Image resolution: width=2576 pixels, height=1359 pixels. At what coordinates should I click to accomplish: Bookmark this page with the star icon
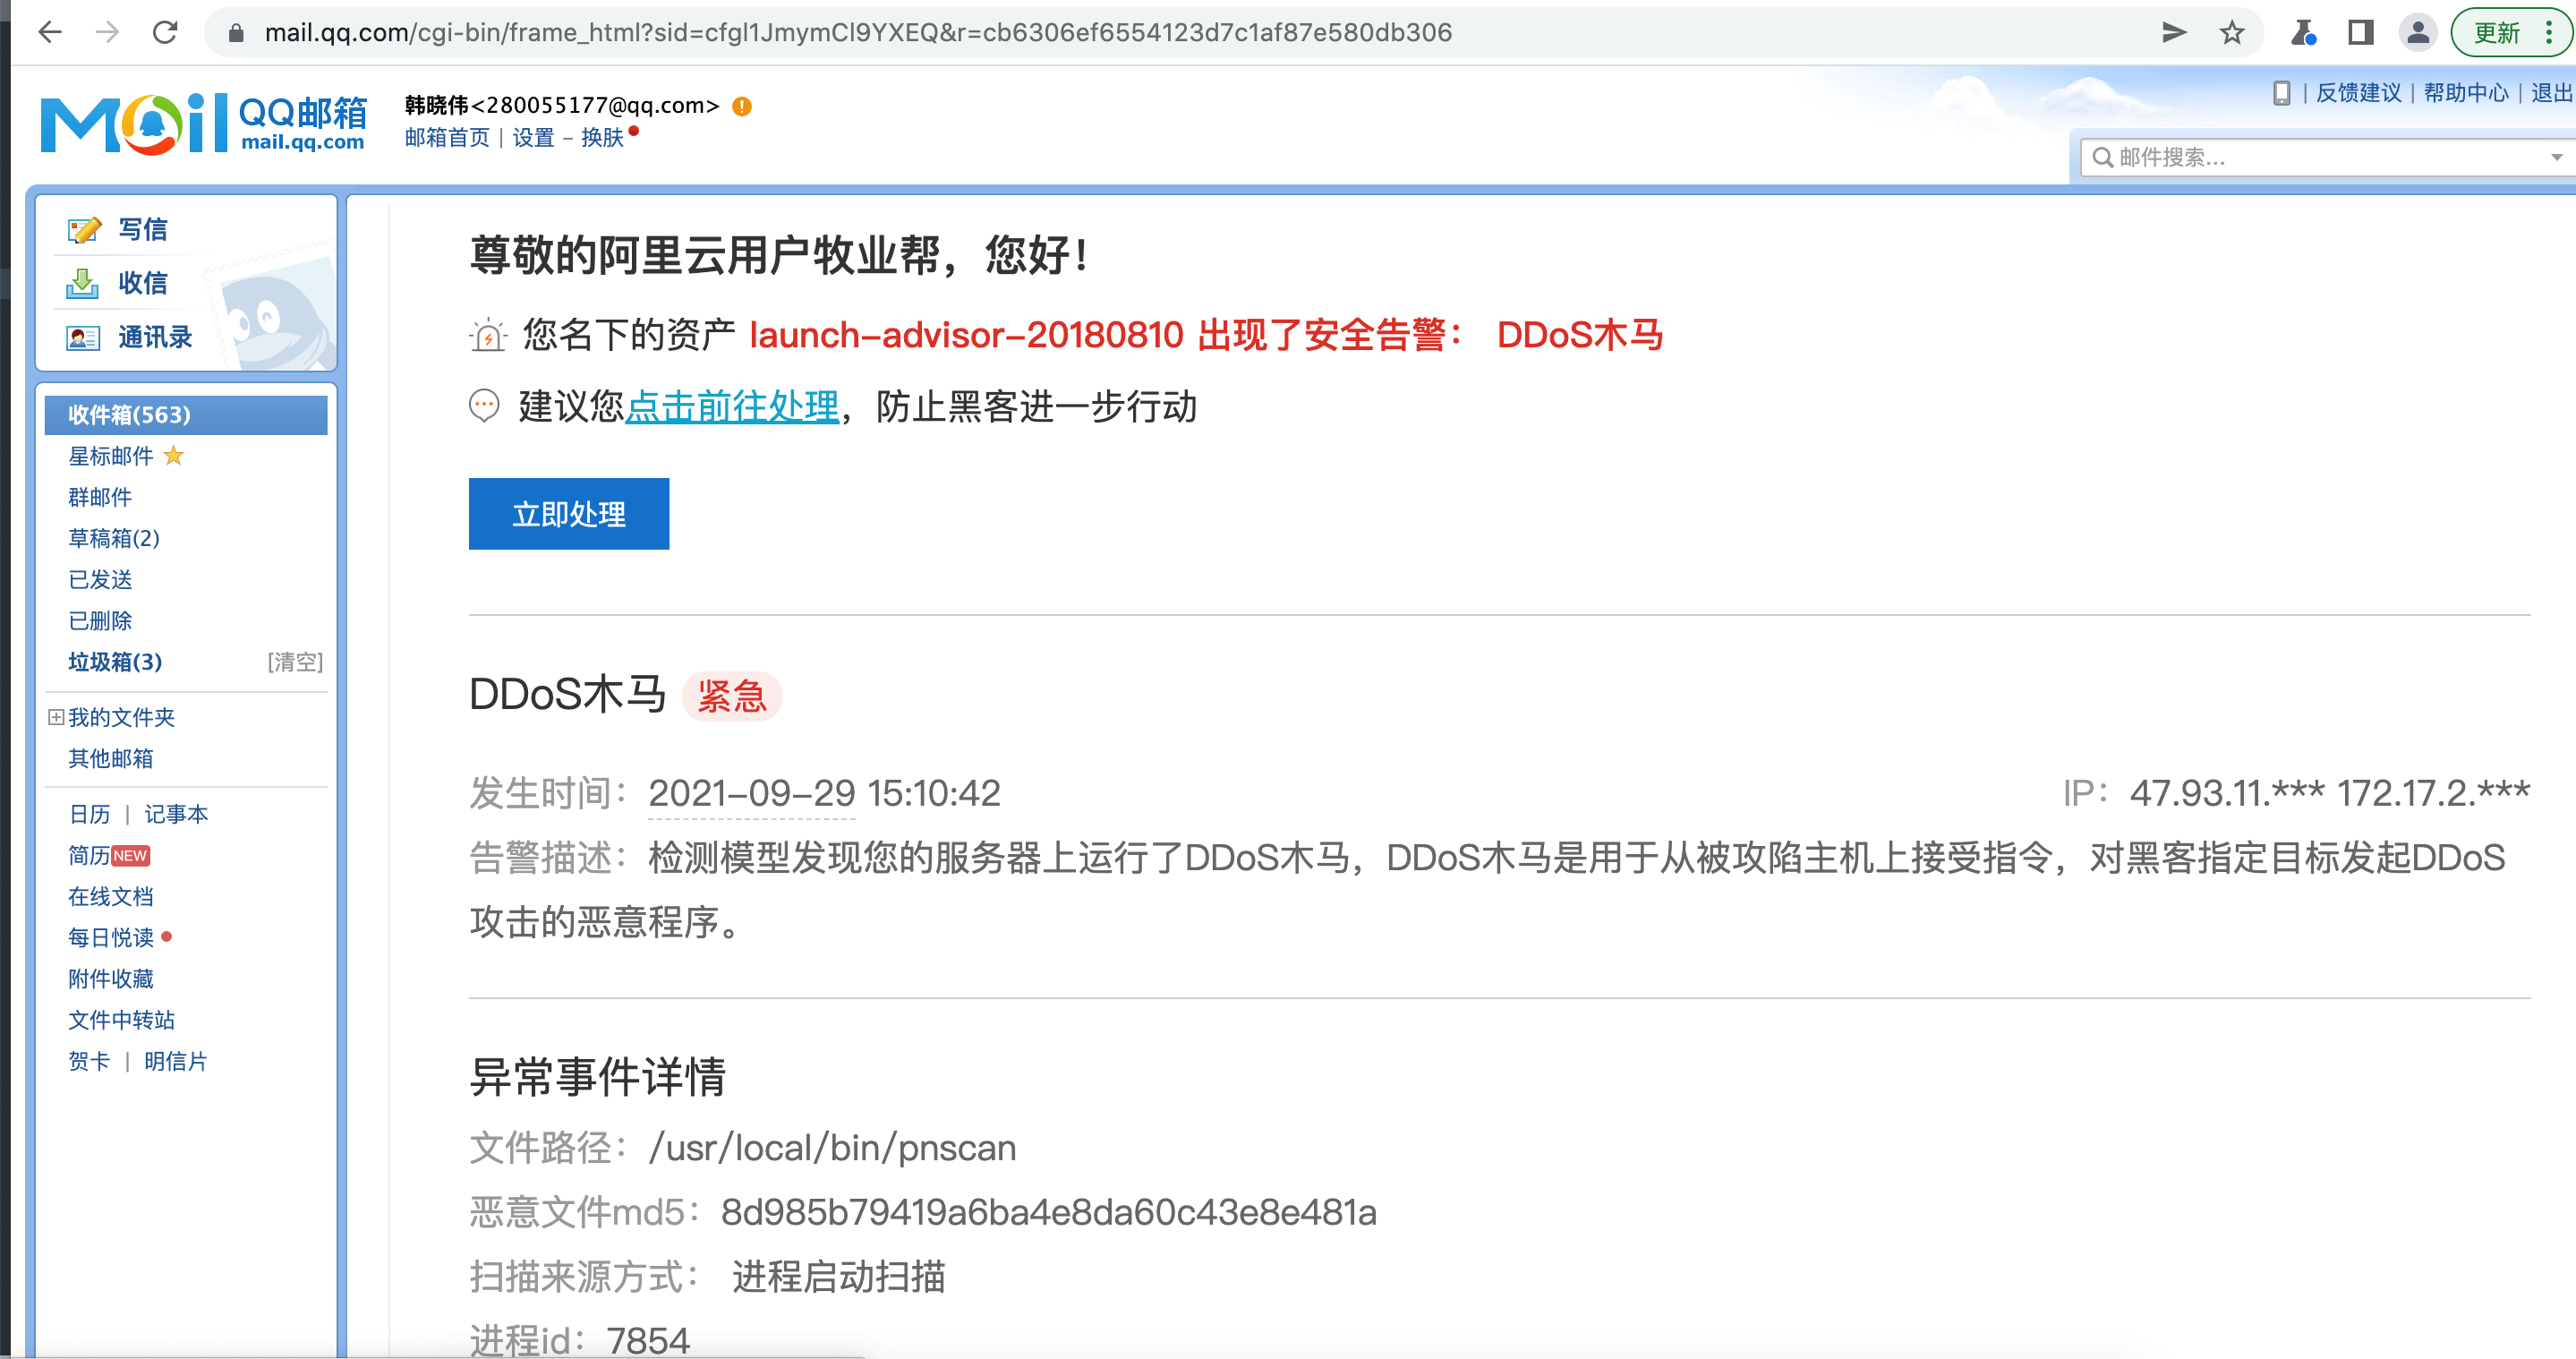(x=2232, y=33)
